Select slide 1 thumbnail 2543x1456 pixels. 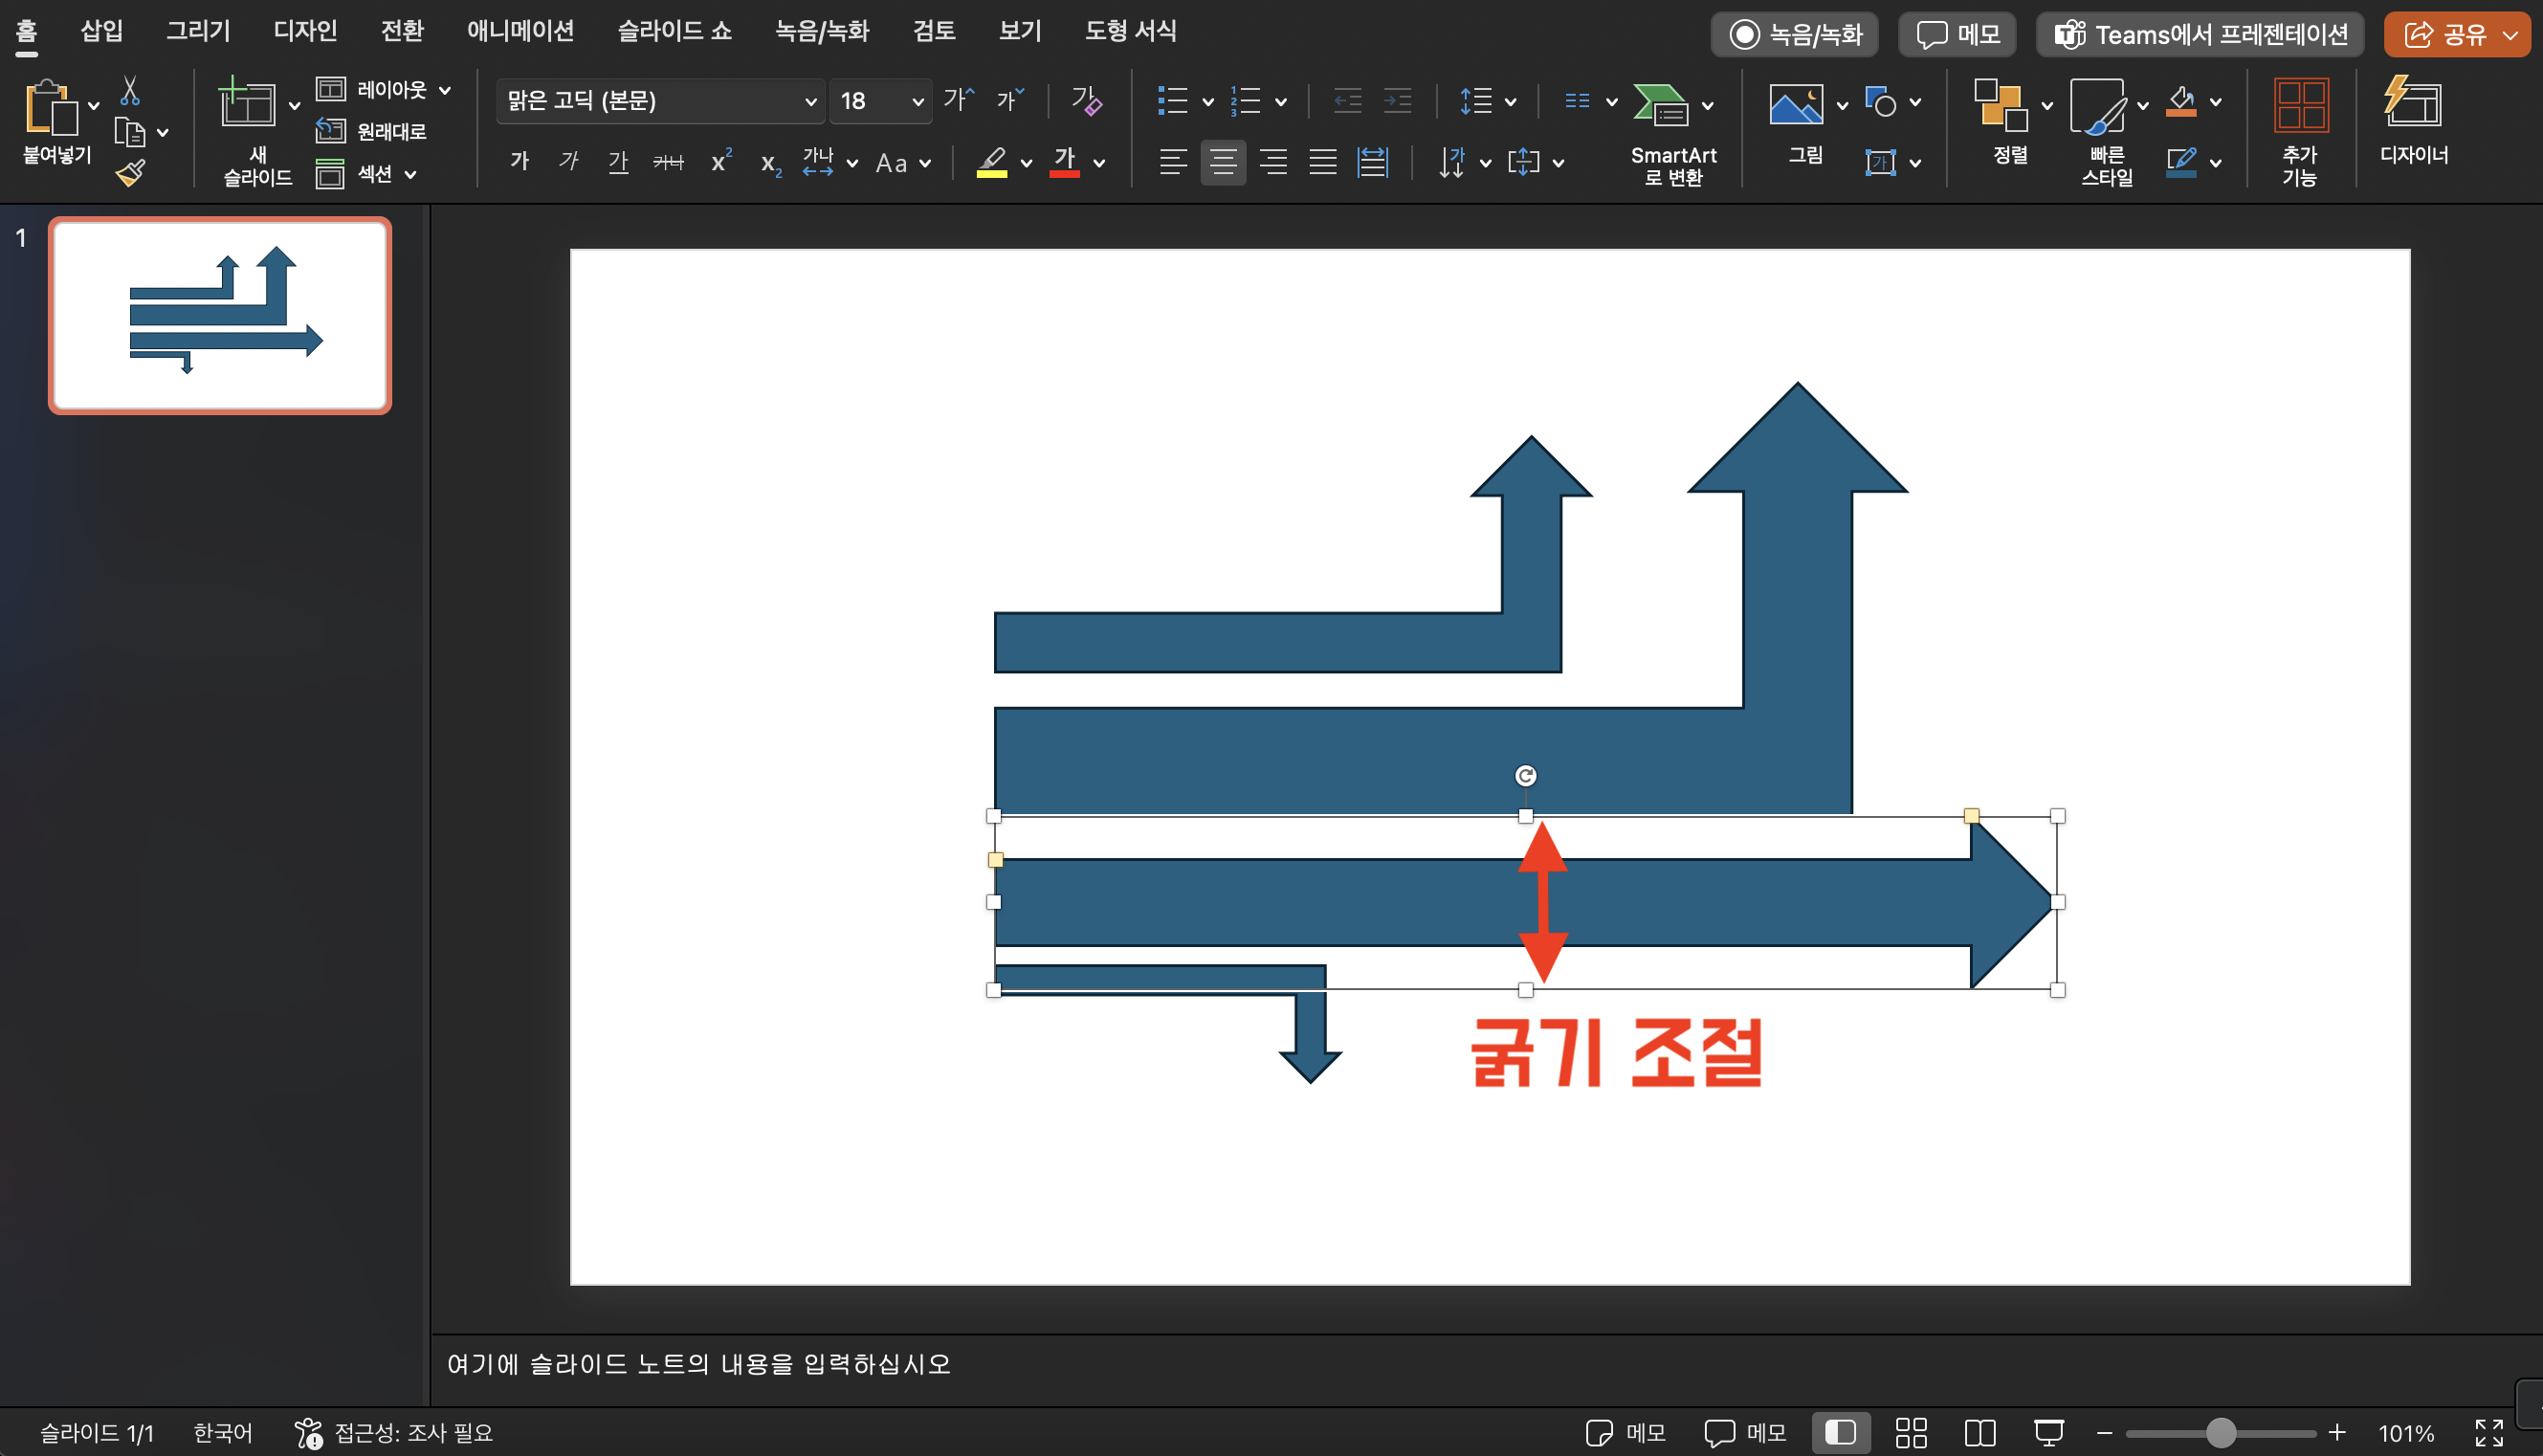pos(220,315)
